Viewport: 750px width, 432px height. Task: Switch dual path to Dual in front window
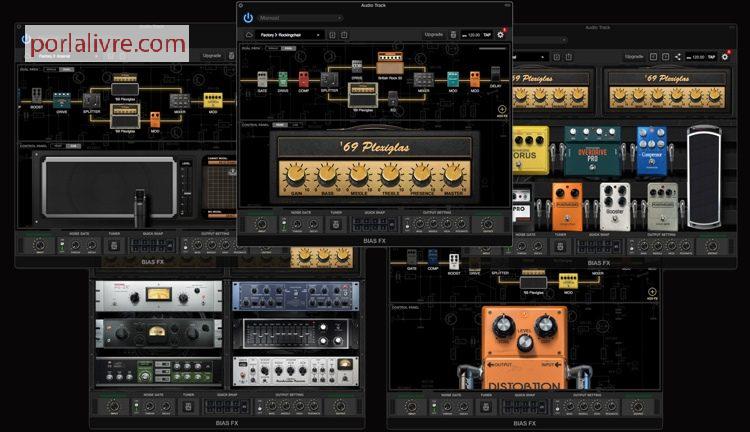click(x=288, y=48)
